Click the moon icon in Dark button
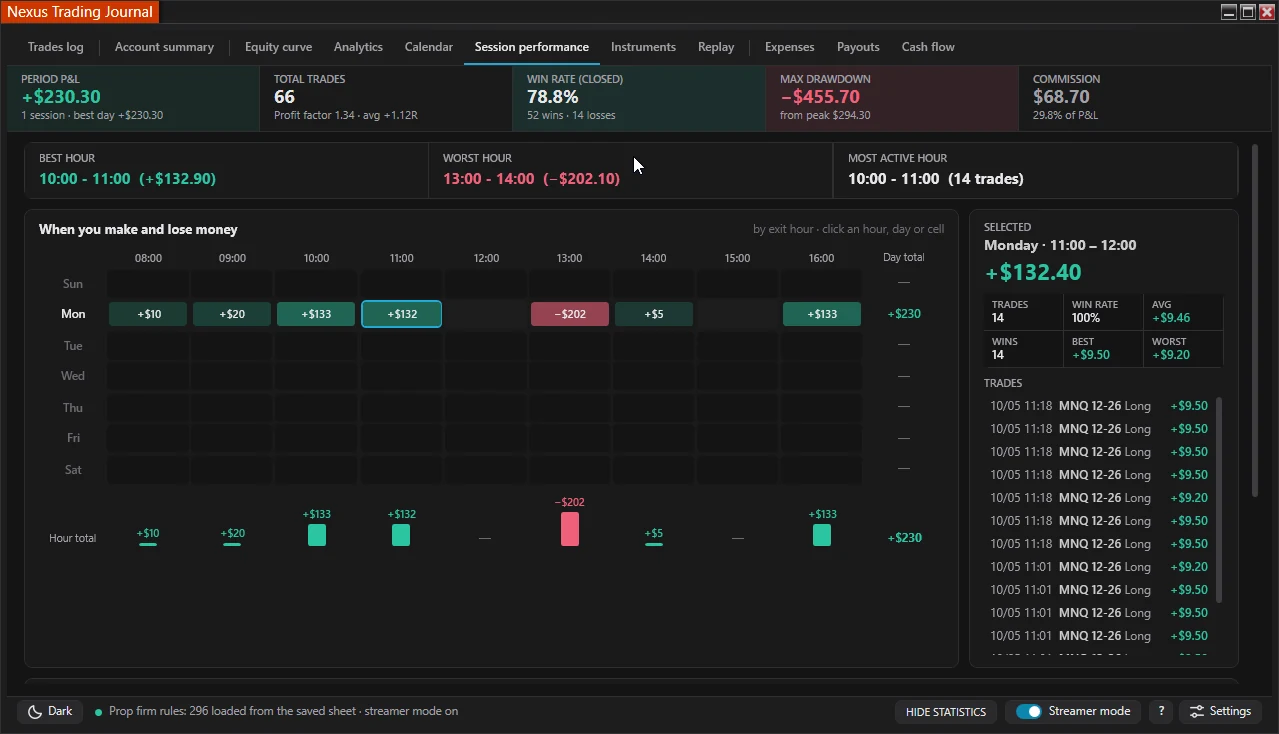This screenshot has height=734, width=1279. click(x=35, y=711)
